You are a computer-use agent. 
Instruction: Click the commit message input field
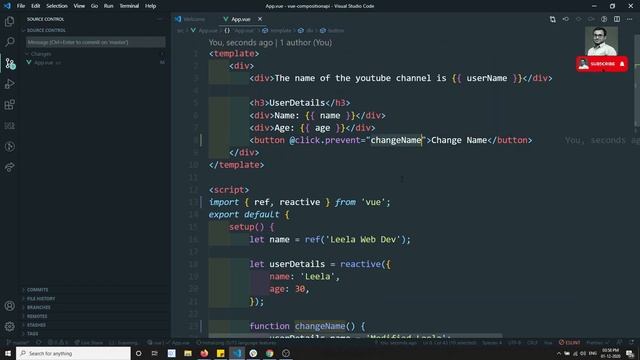click(96, 42)
